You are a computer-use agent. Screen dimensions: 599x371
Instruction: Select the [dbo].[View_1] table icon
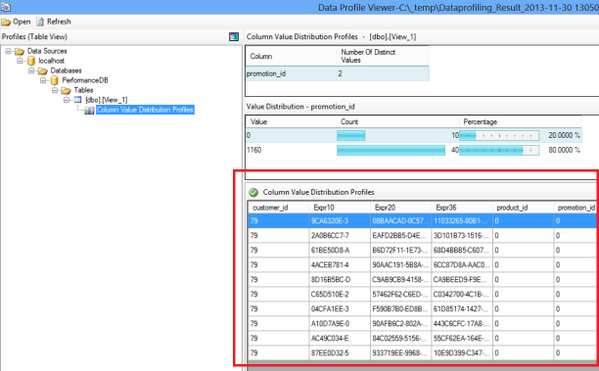[x=78, y=100]
